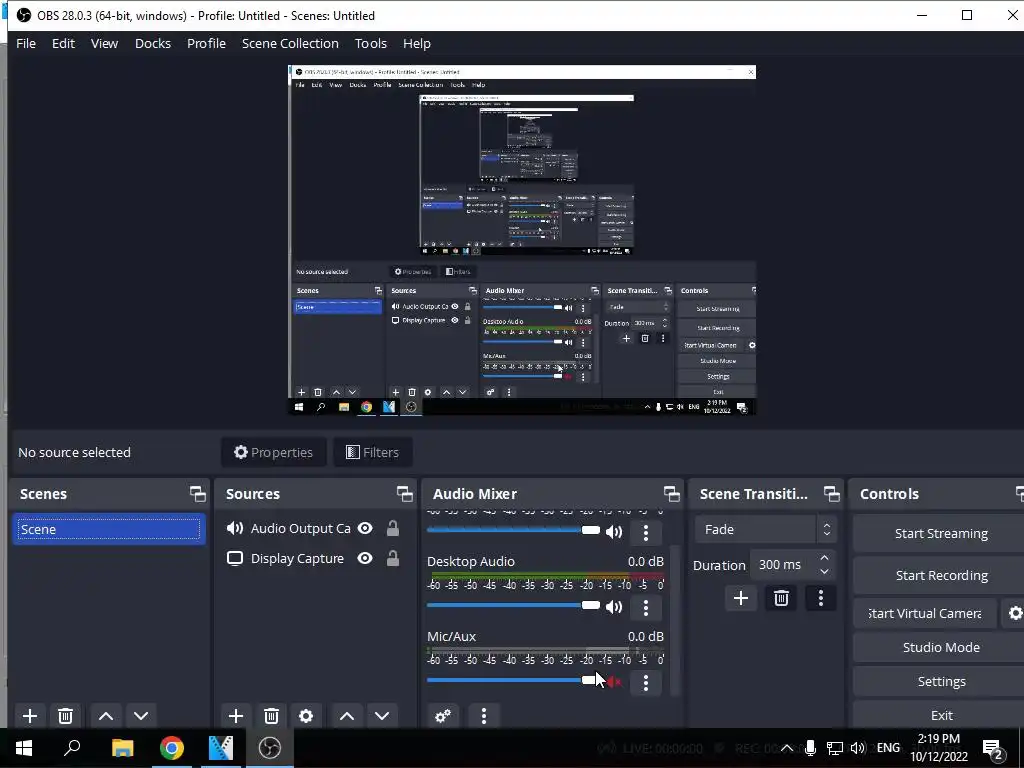Decrease transition duration with down arrow

coord(824,571)
